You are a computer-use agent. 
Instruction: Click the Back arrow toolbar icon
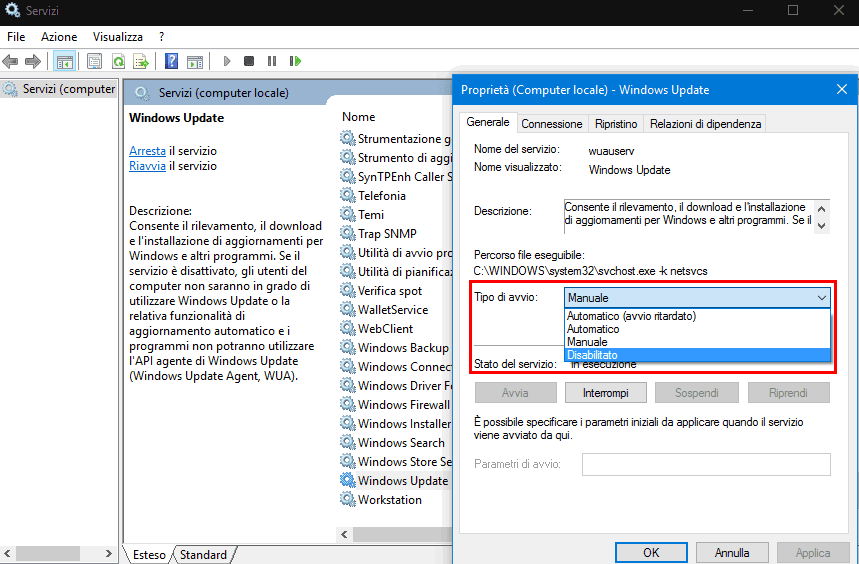click(x=10, y=61)
